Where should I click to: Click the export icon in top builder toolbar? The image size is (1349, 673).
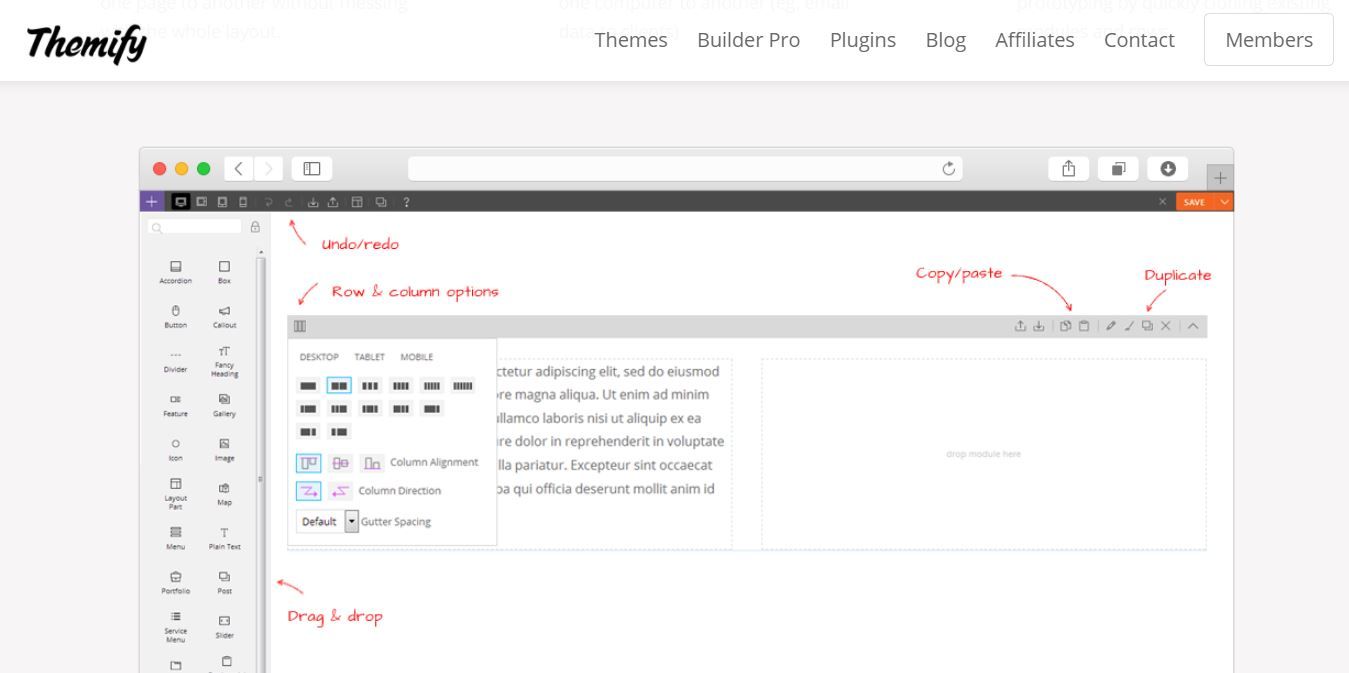click(x=333, y=202)
